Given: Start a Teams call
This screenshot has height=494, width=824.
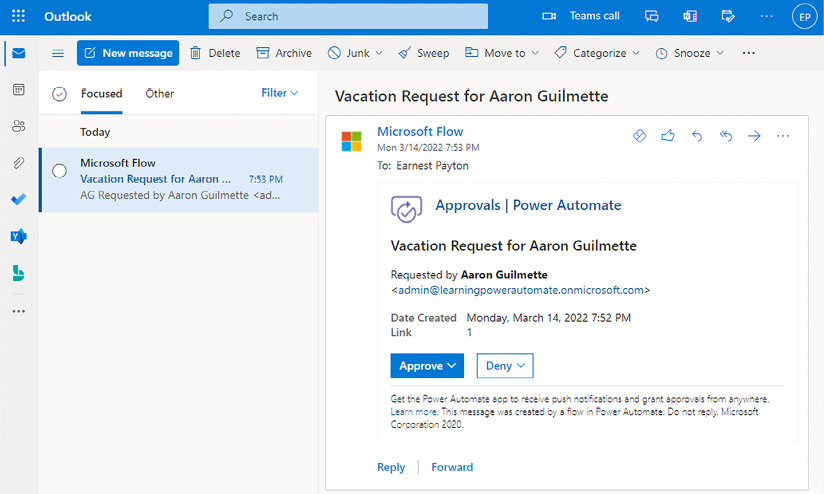Looking at the screenshot, I should [x=581, y=16].
